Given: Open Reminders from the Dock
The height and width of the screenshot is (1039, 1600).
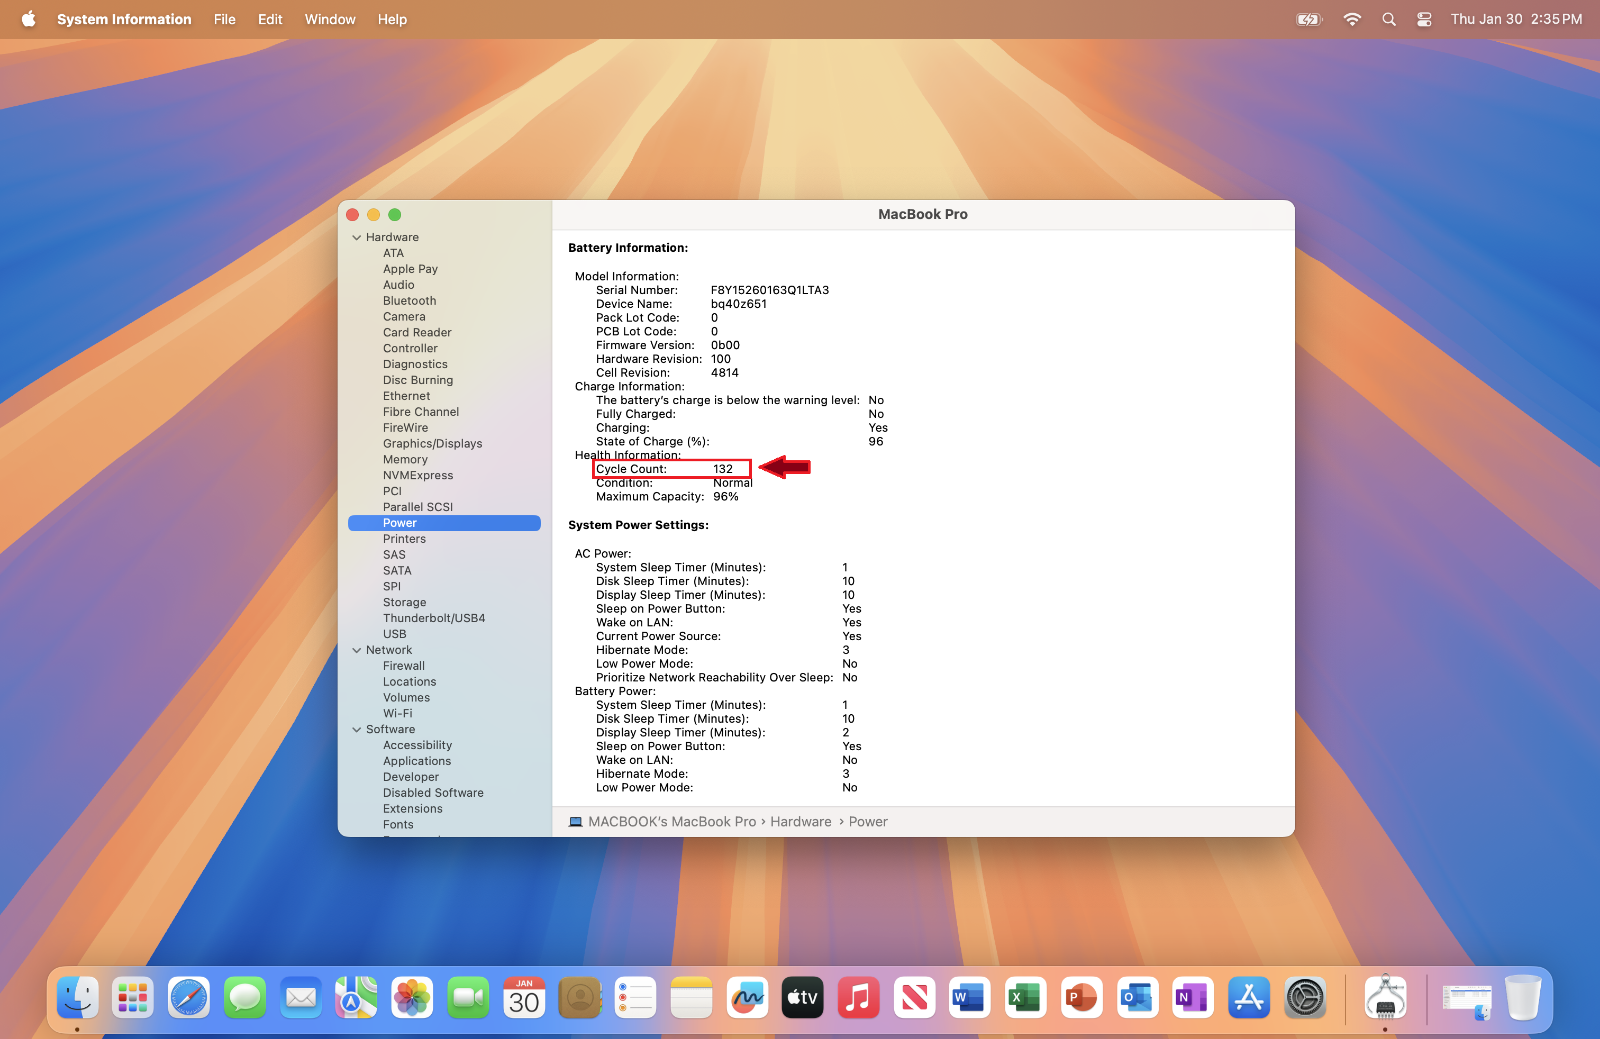Looking at the screenshot, I should (635, 998).
